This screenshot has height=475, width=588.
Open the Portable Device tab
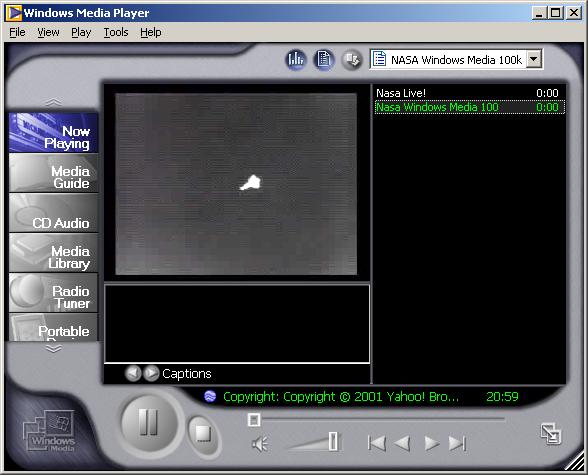click(x=54, y=327)
